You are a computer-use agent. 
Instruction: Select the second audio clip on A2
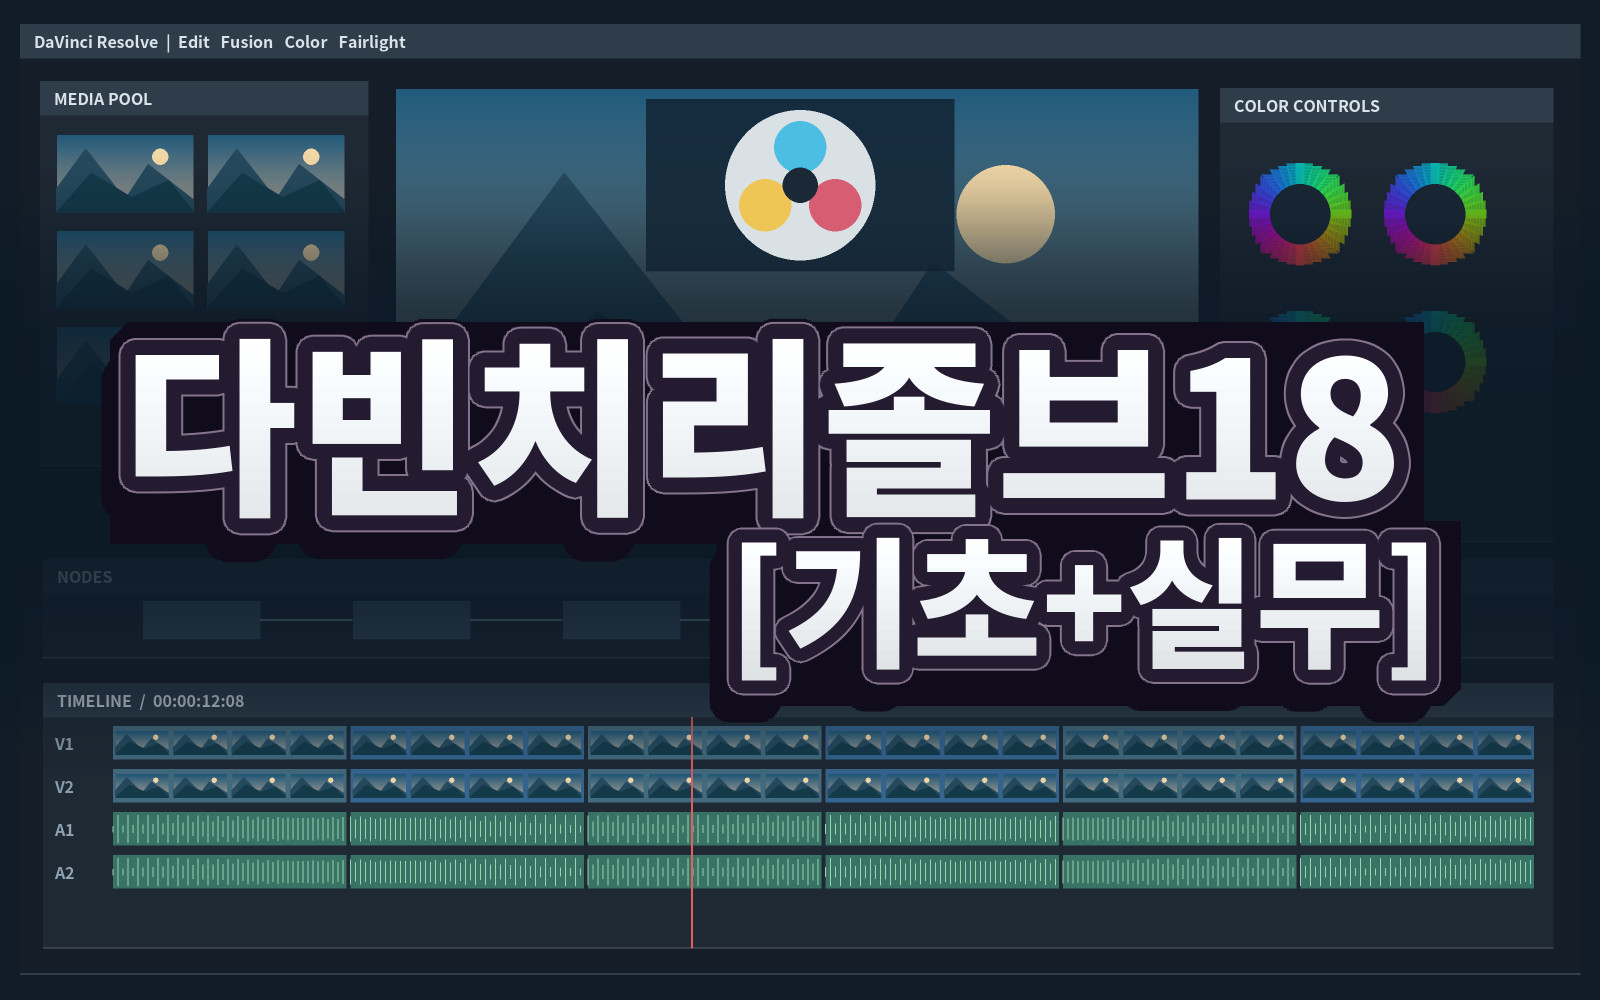pos(467,872)
